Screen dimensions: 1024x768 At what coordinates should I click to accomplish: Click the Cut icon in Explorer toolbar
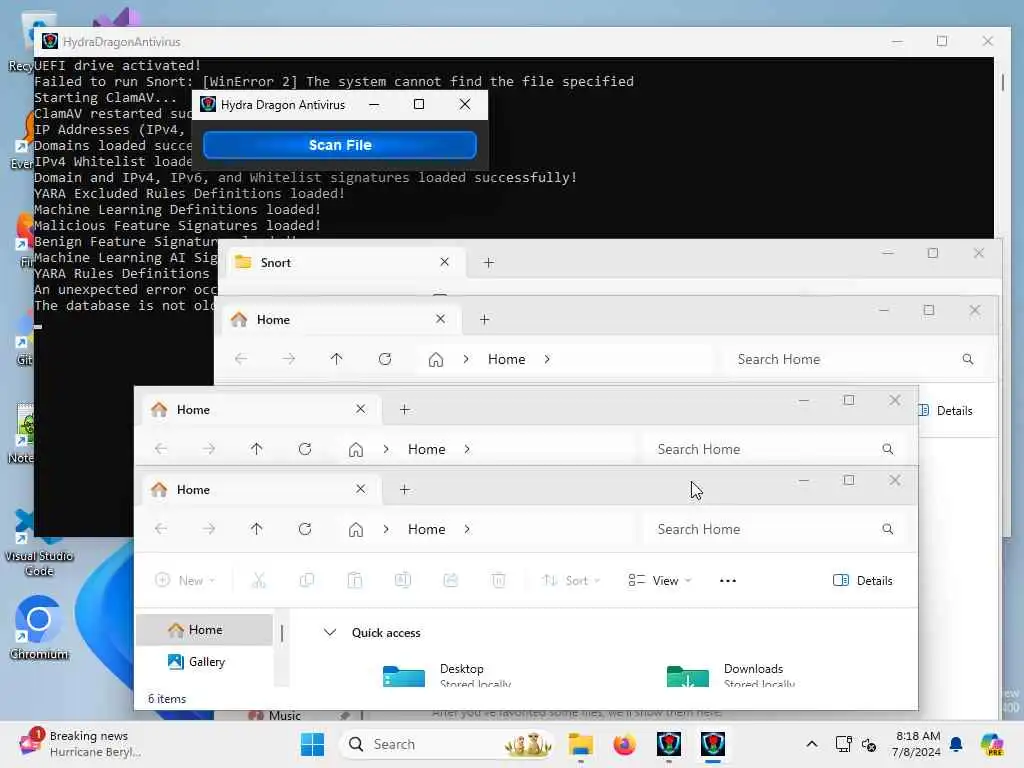[x=259, y=581]
